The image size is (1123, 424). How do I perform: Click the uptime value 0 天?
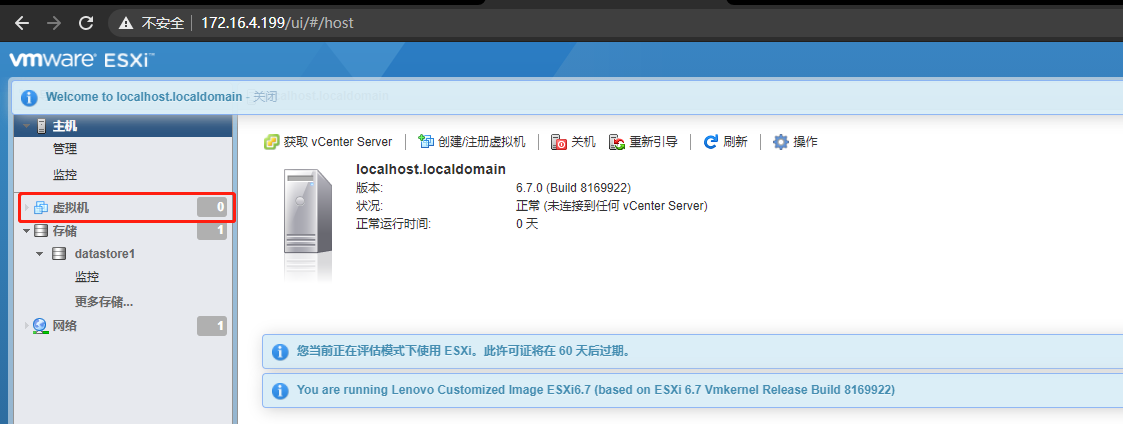pyautogui.click(x=526, y=224)
